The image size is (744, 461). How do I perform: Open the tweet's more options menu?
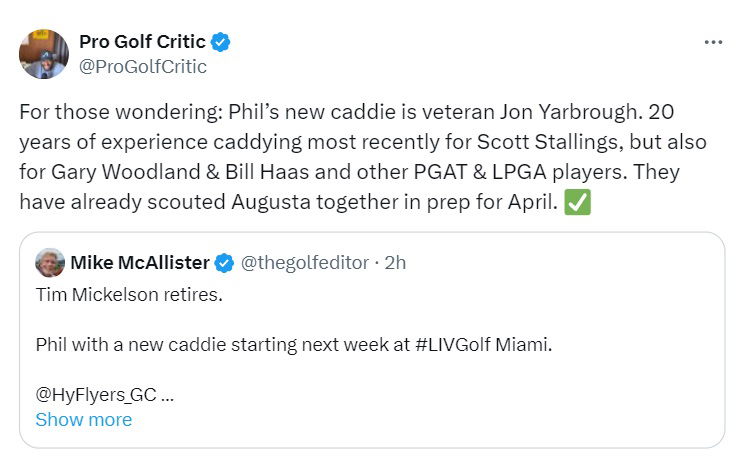pos(712,43)
